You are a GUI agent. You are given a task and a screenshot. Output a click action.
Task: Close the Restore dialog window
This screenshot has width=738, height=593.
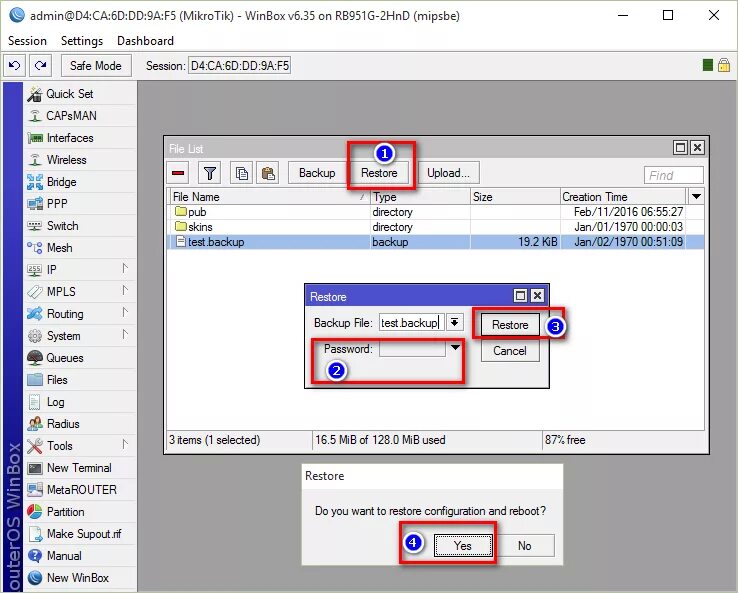[x=537, y=296]
